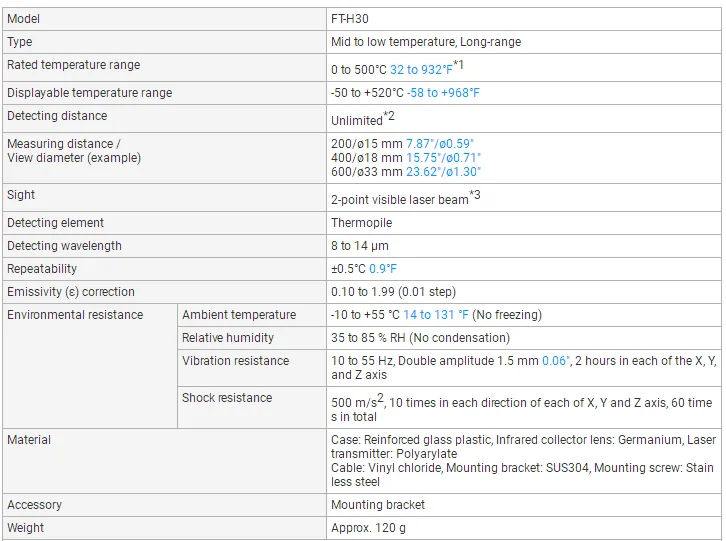Click the 'Approx. 120 g' weight value
Screen dimensions: 726x541
(369, 528)
